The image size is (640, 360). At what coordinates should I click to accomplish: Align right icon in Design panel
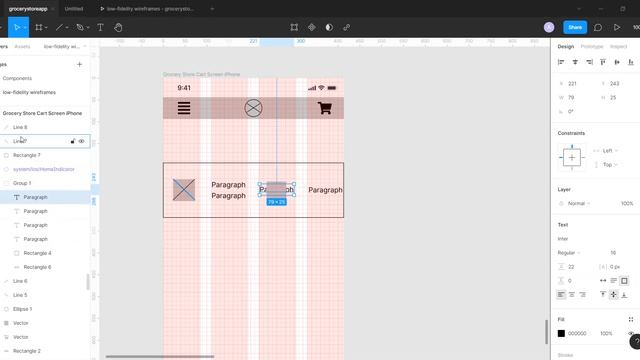589,62
